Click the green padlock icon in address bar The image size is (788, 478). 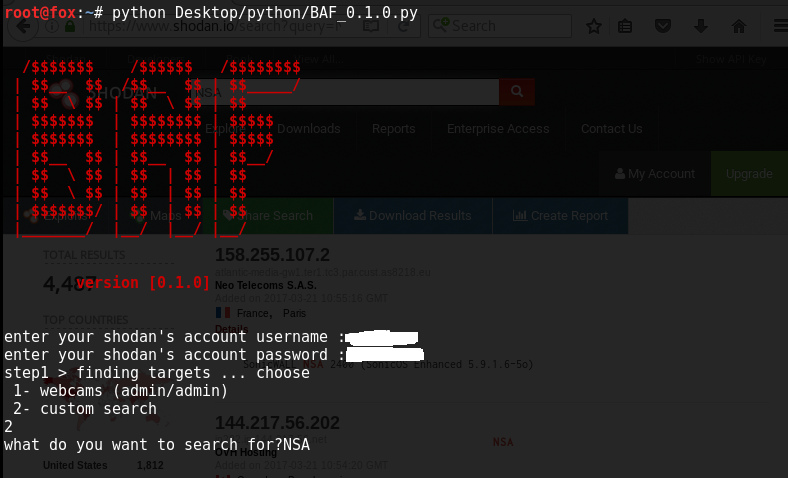pos(70,26)
